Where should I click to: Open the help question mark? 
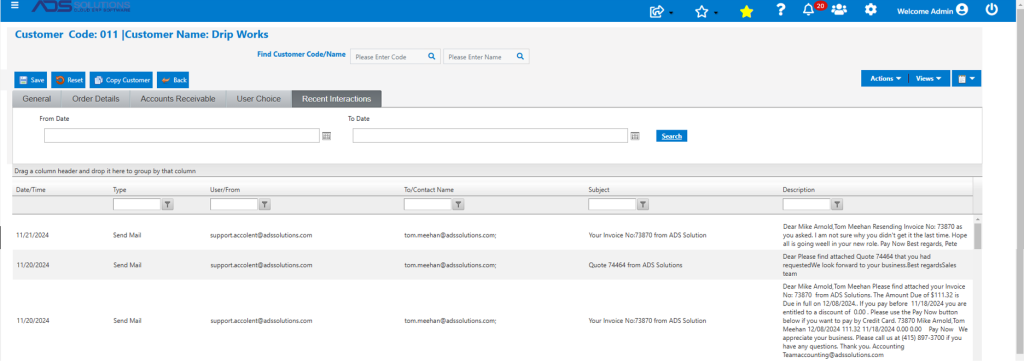click(780, 10)
